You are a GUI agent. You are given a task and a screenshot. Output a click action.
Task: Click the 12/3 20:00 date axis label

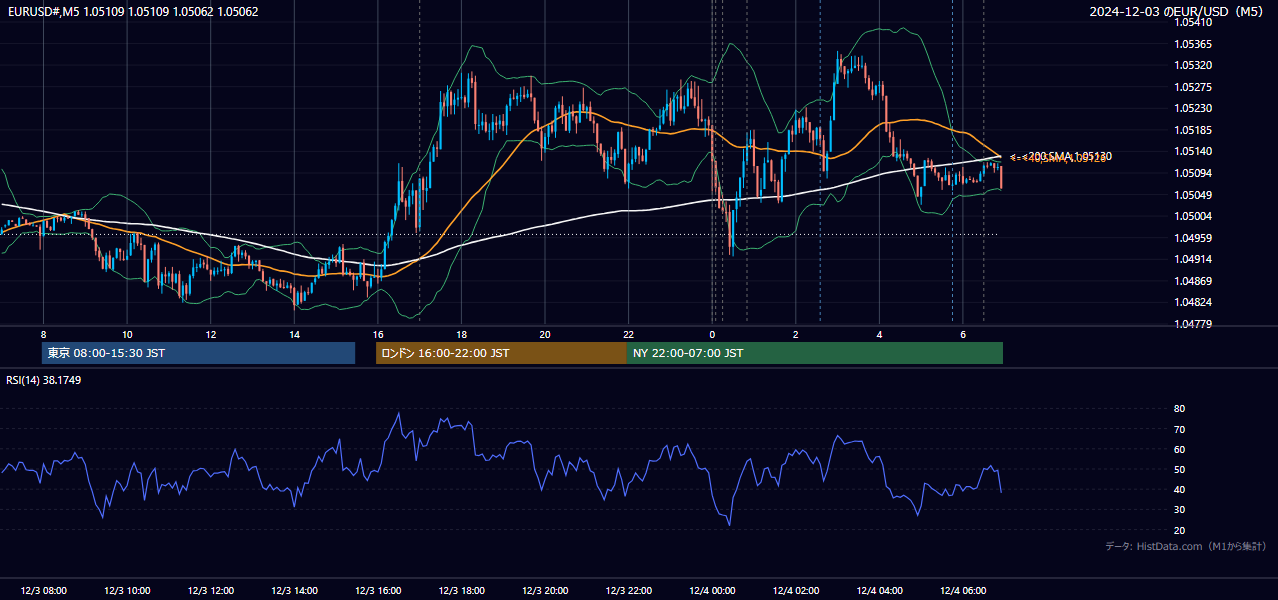click(x=545, y=591)
